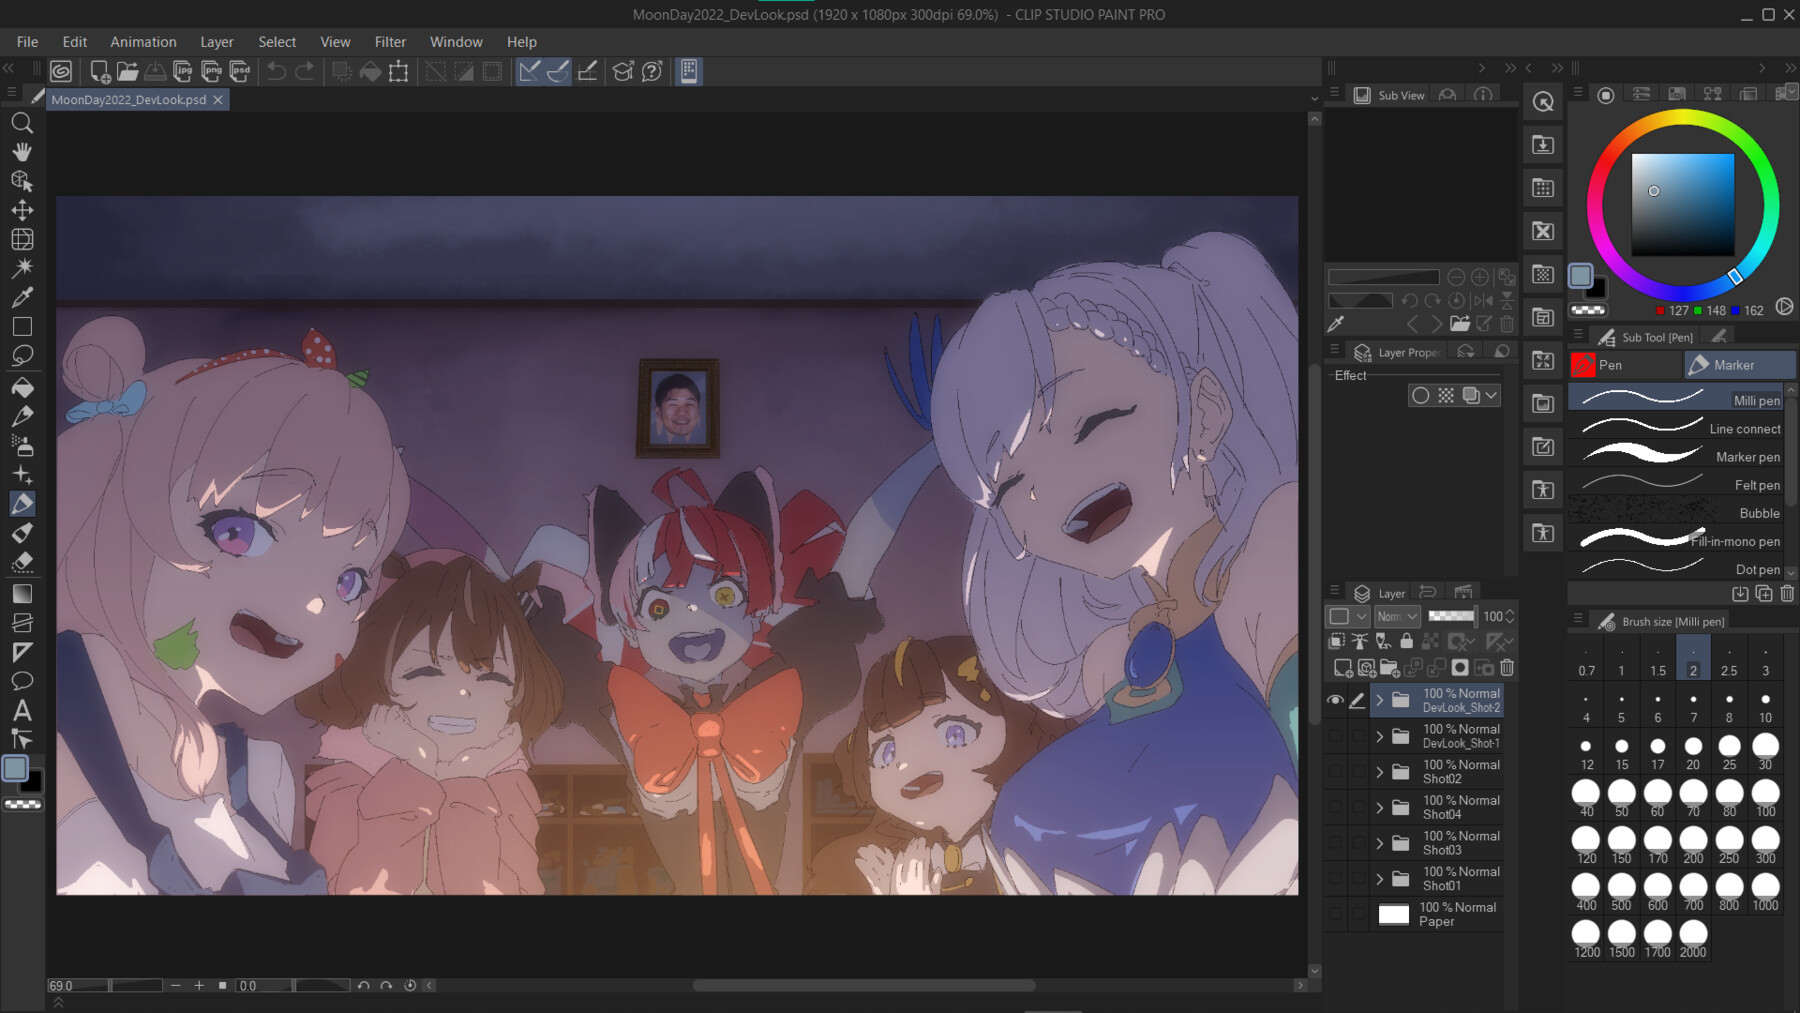Enable Lock layer in the Layer palette

pyautogui.click(x=1407, y=642)
